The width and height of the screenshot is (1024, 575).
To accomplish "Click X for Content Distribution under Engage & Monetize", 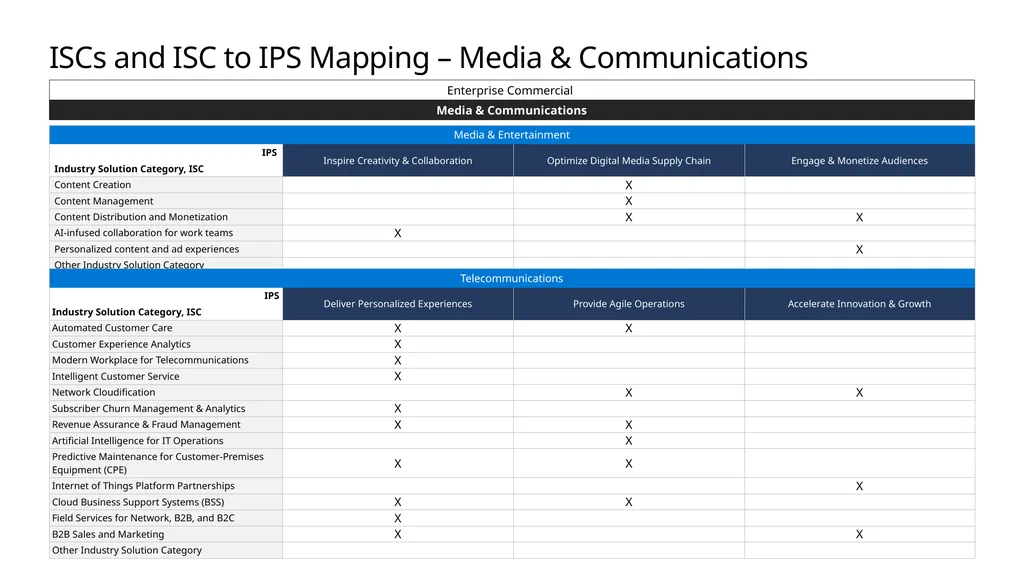I will [x=859, y=217].
